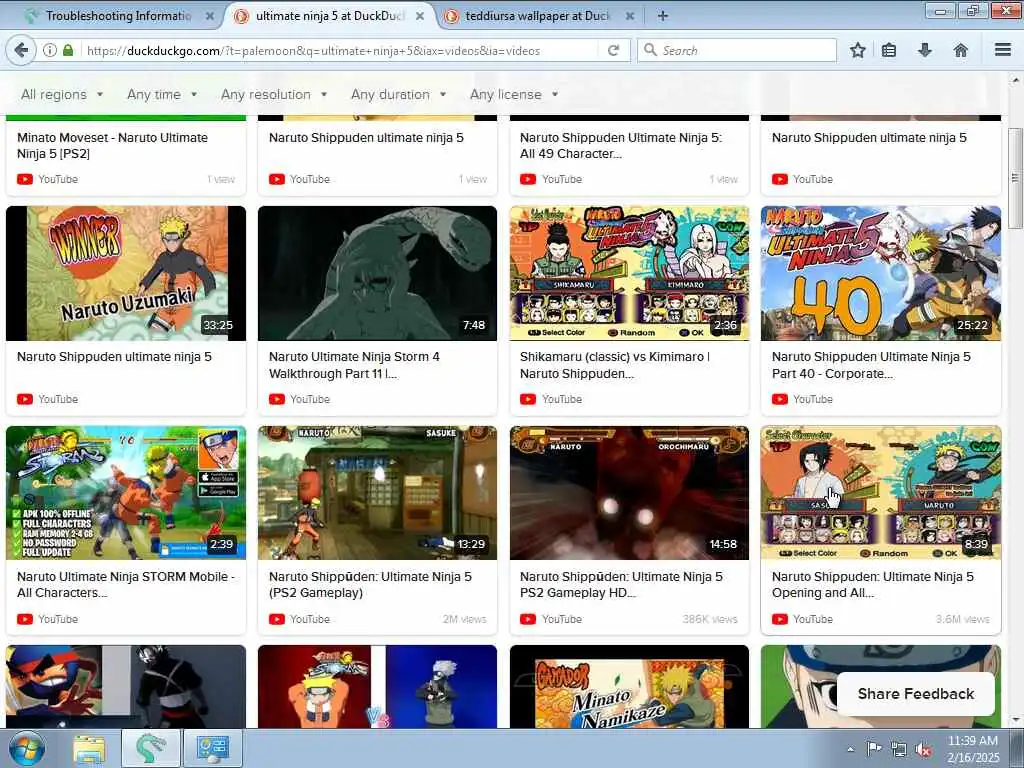Open the Ultimate Ninja 5 (PS2 Gameplay) title
The height and width of the screenshot is (768, 1024).
click(x=370, y=584)
